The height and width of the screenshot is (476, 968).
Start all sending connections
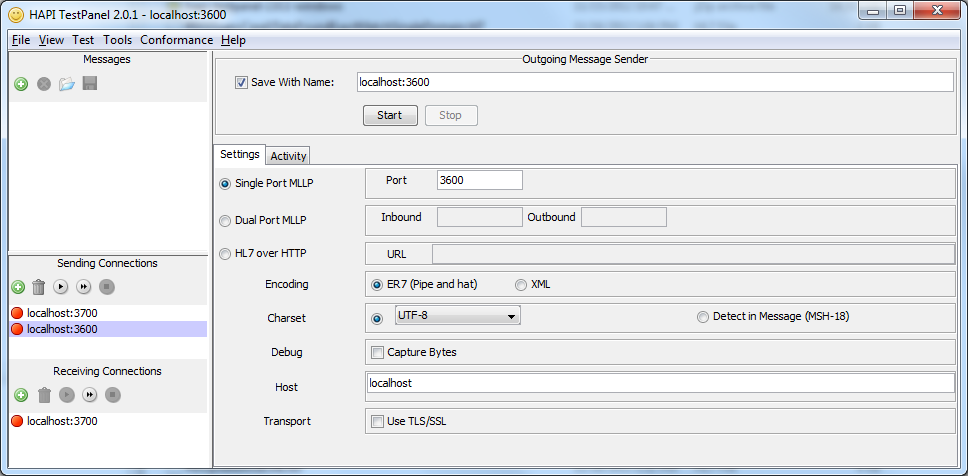click(83, 287)
